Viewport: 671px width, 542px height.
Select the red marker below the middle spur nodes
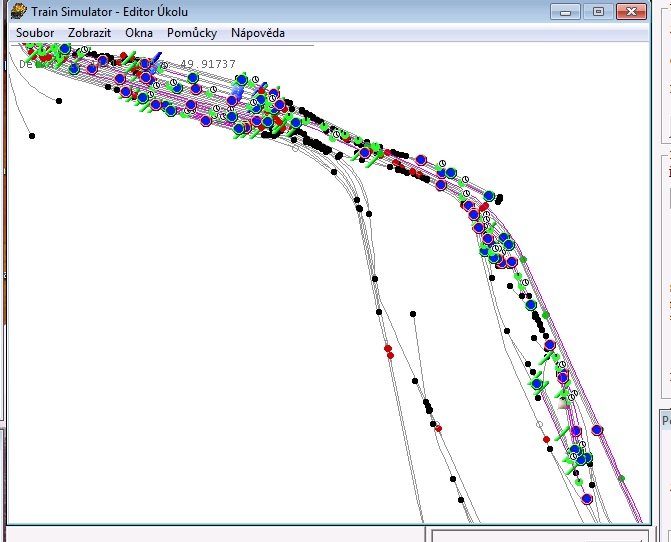tap(438, 428)
